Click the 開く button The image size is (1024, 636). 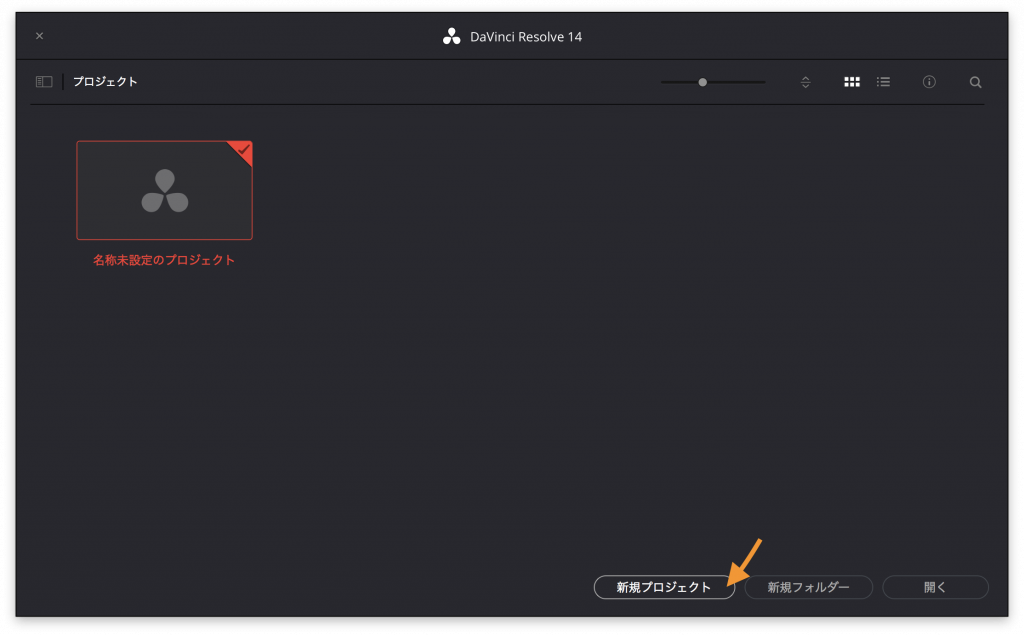[935, 587]
